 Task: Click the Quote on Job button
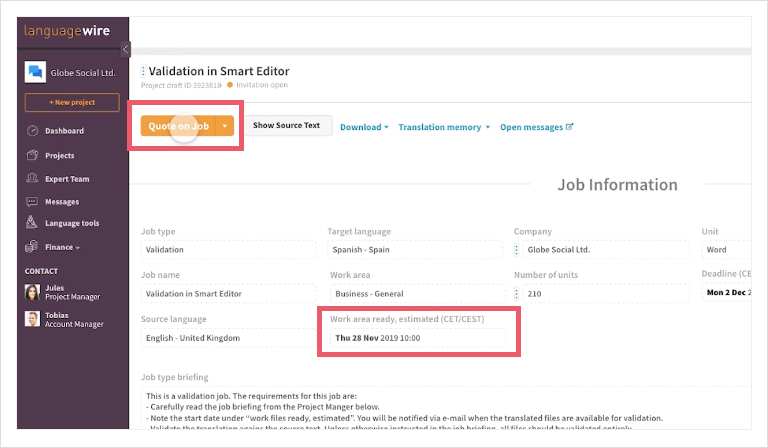point(178,126)
